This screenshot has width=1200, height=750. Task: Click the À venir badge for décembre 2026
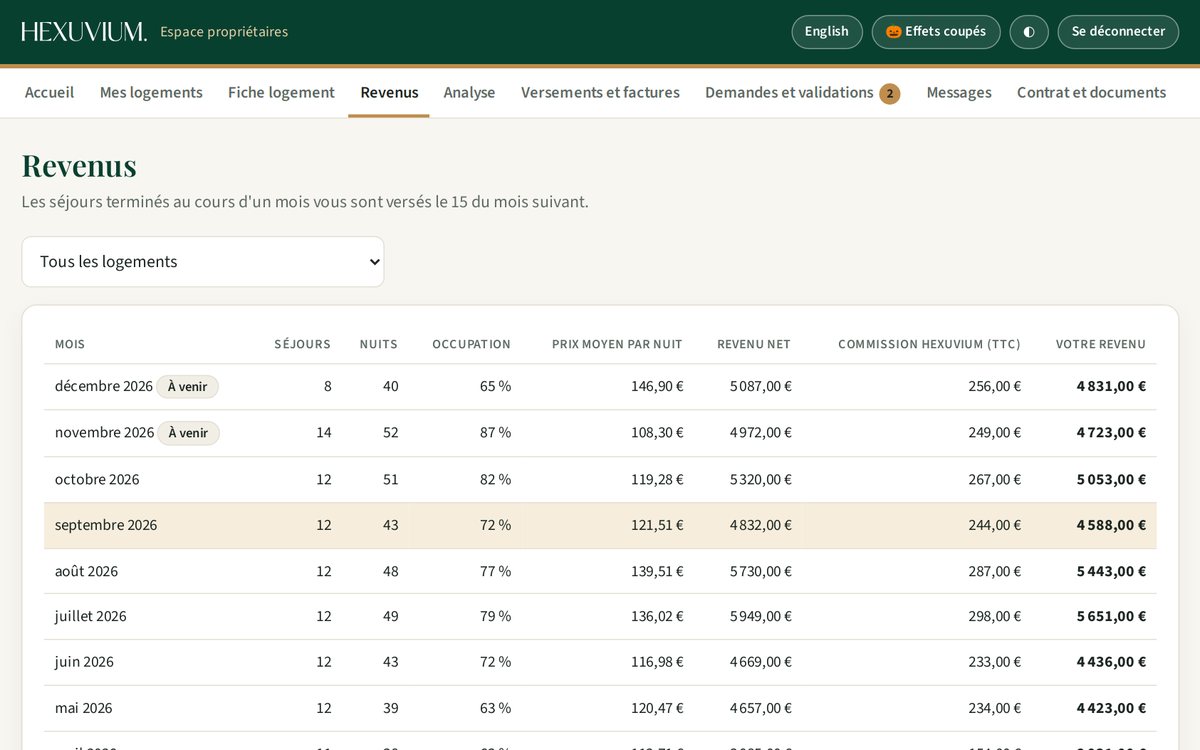coord(187,387)
